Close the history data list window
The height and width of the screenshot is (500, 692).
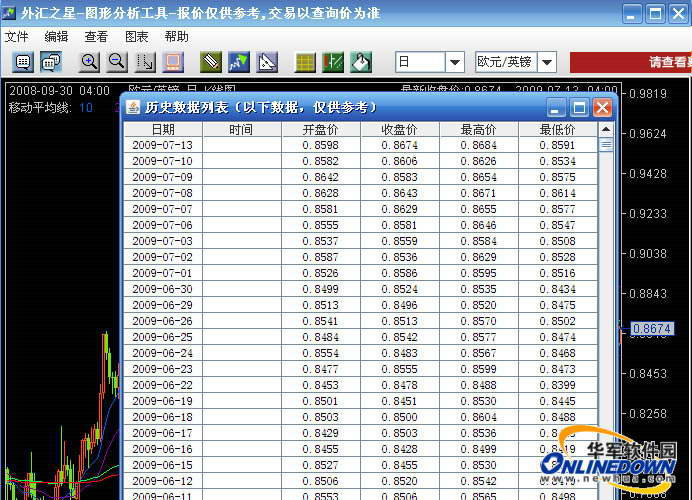pos(602,108)
